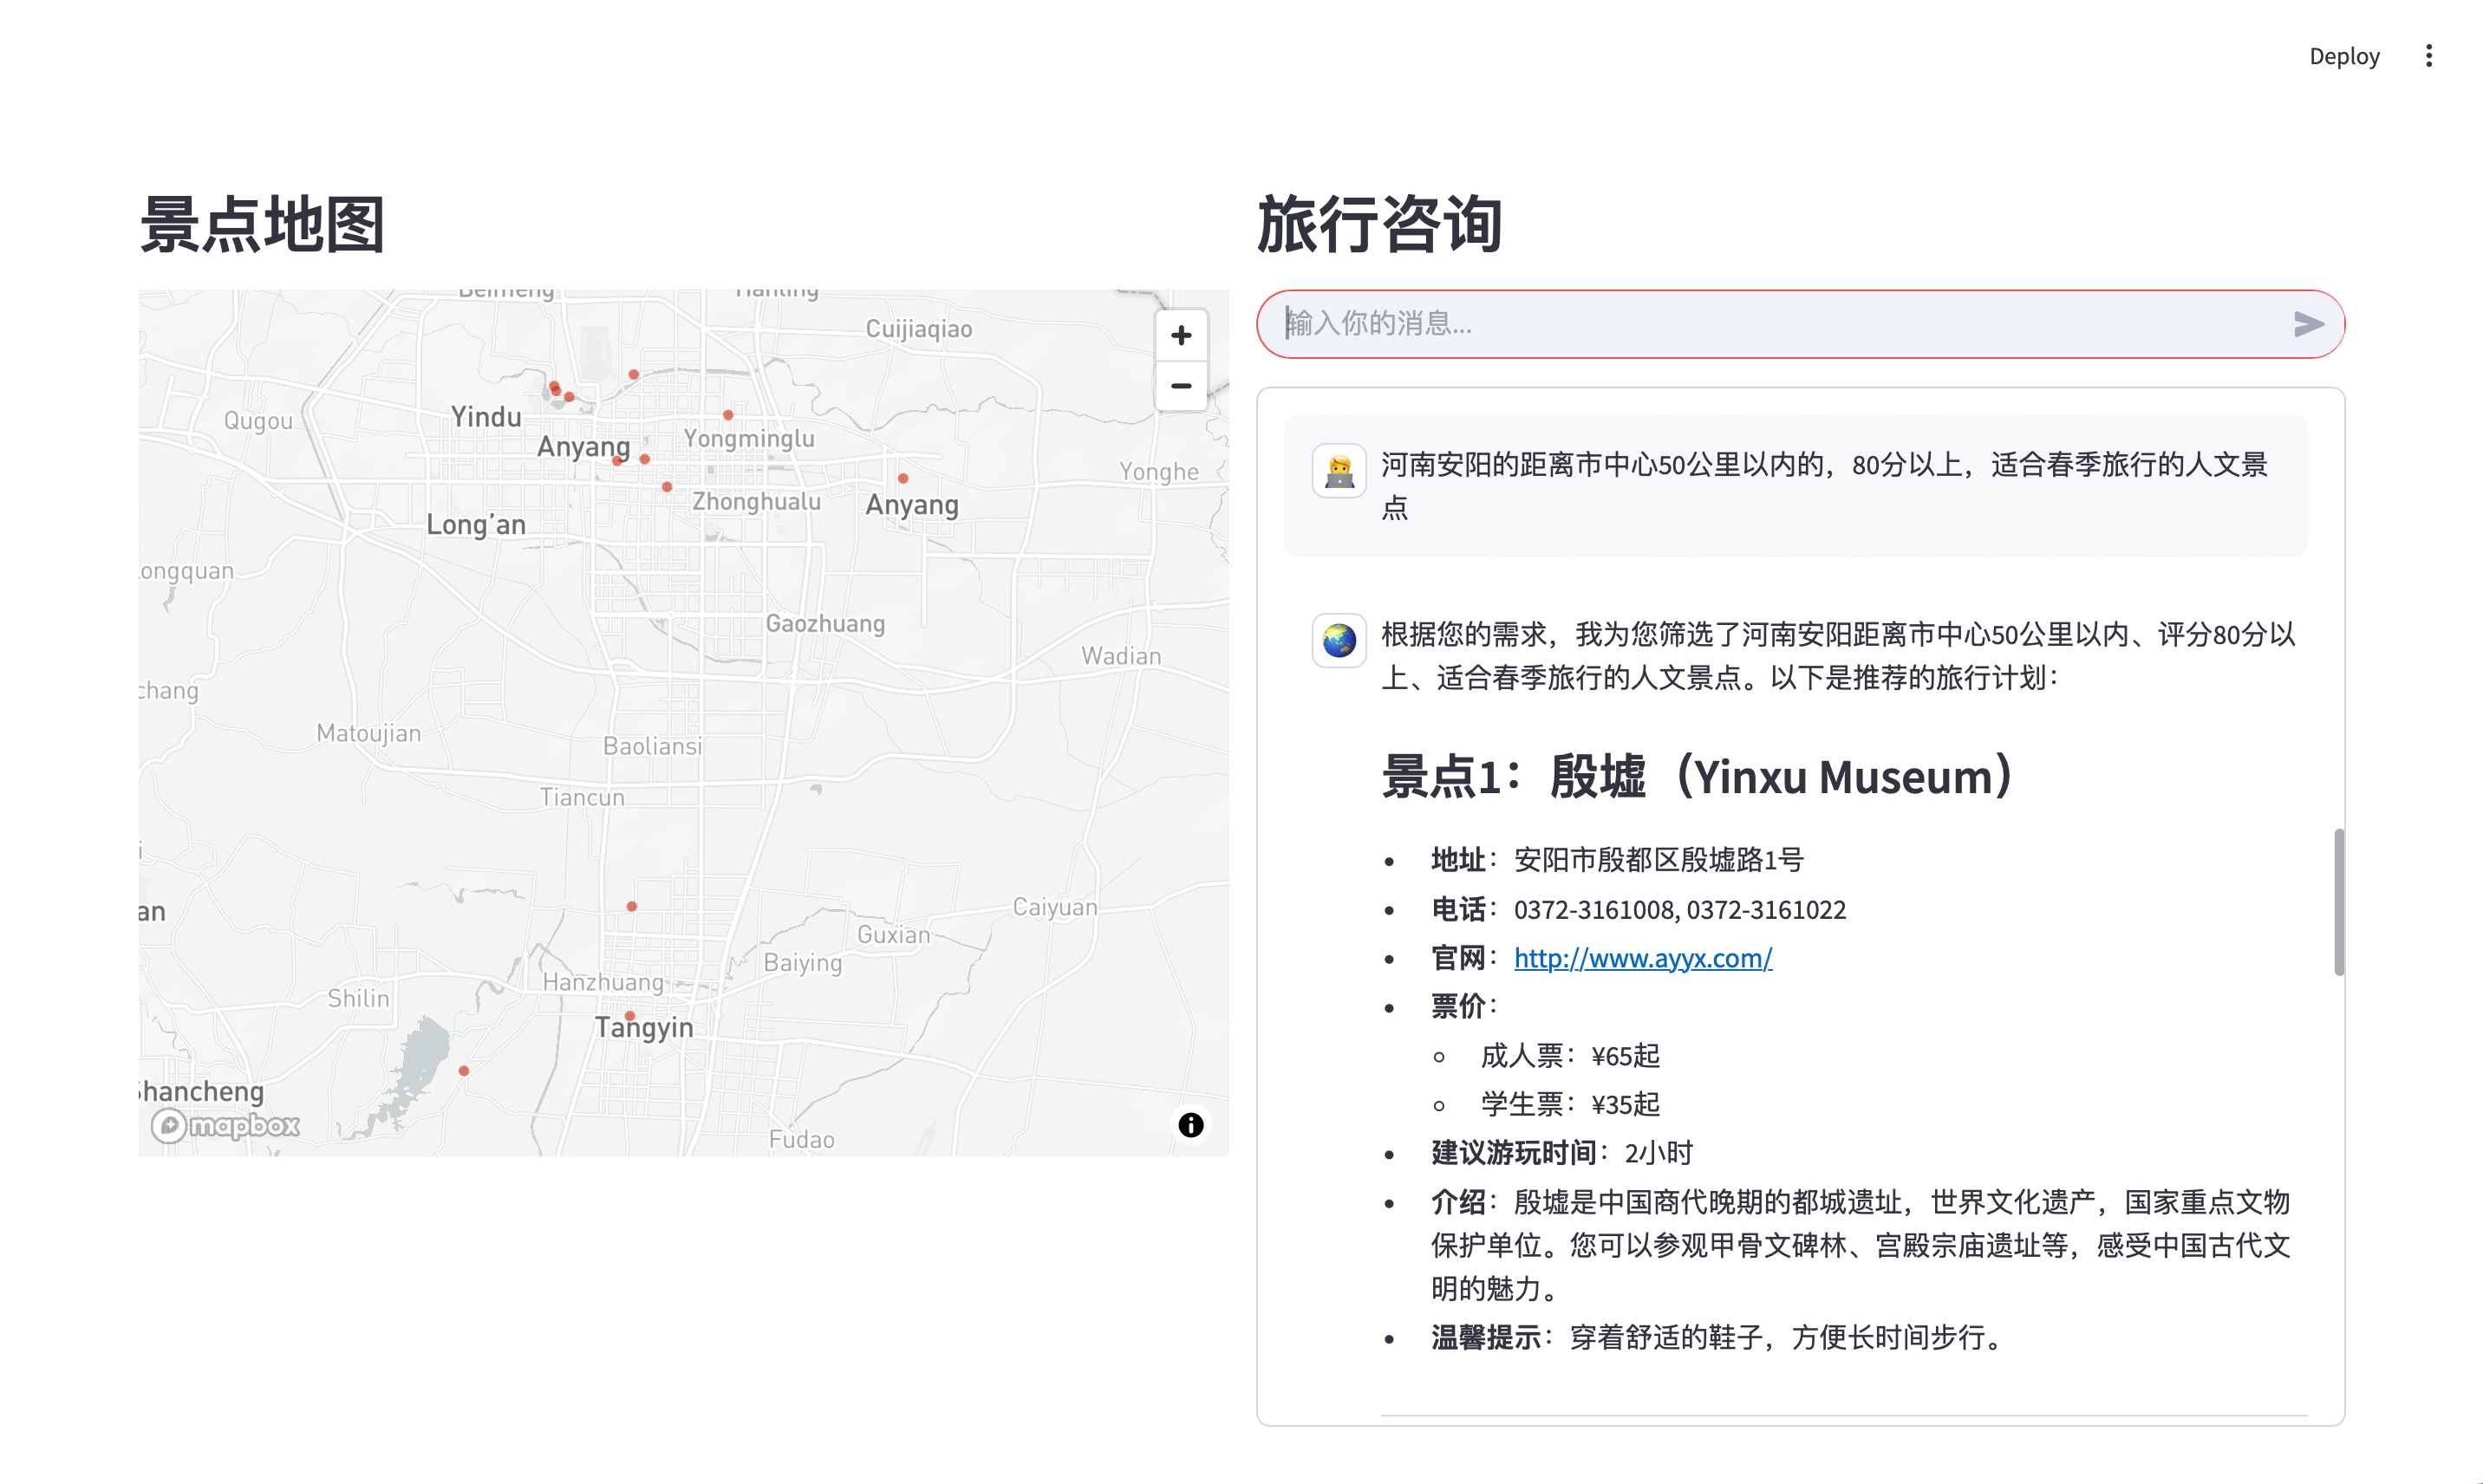
Task: Click the 旅行咨询 panel title
Action: click(1382, 224)
